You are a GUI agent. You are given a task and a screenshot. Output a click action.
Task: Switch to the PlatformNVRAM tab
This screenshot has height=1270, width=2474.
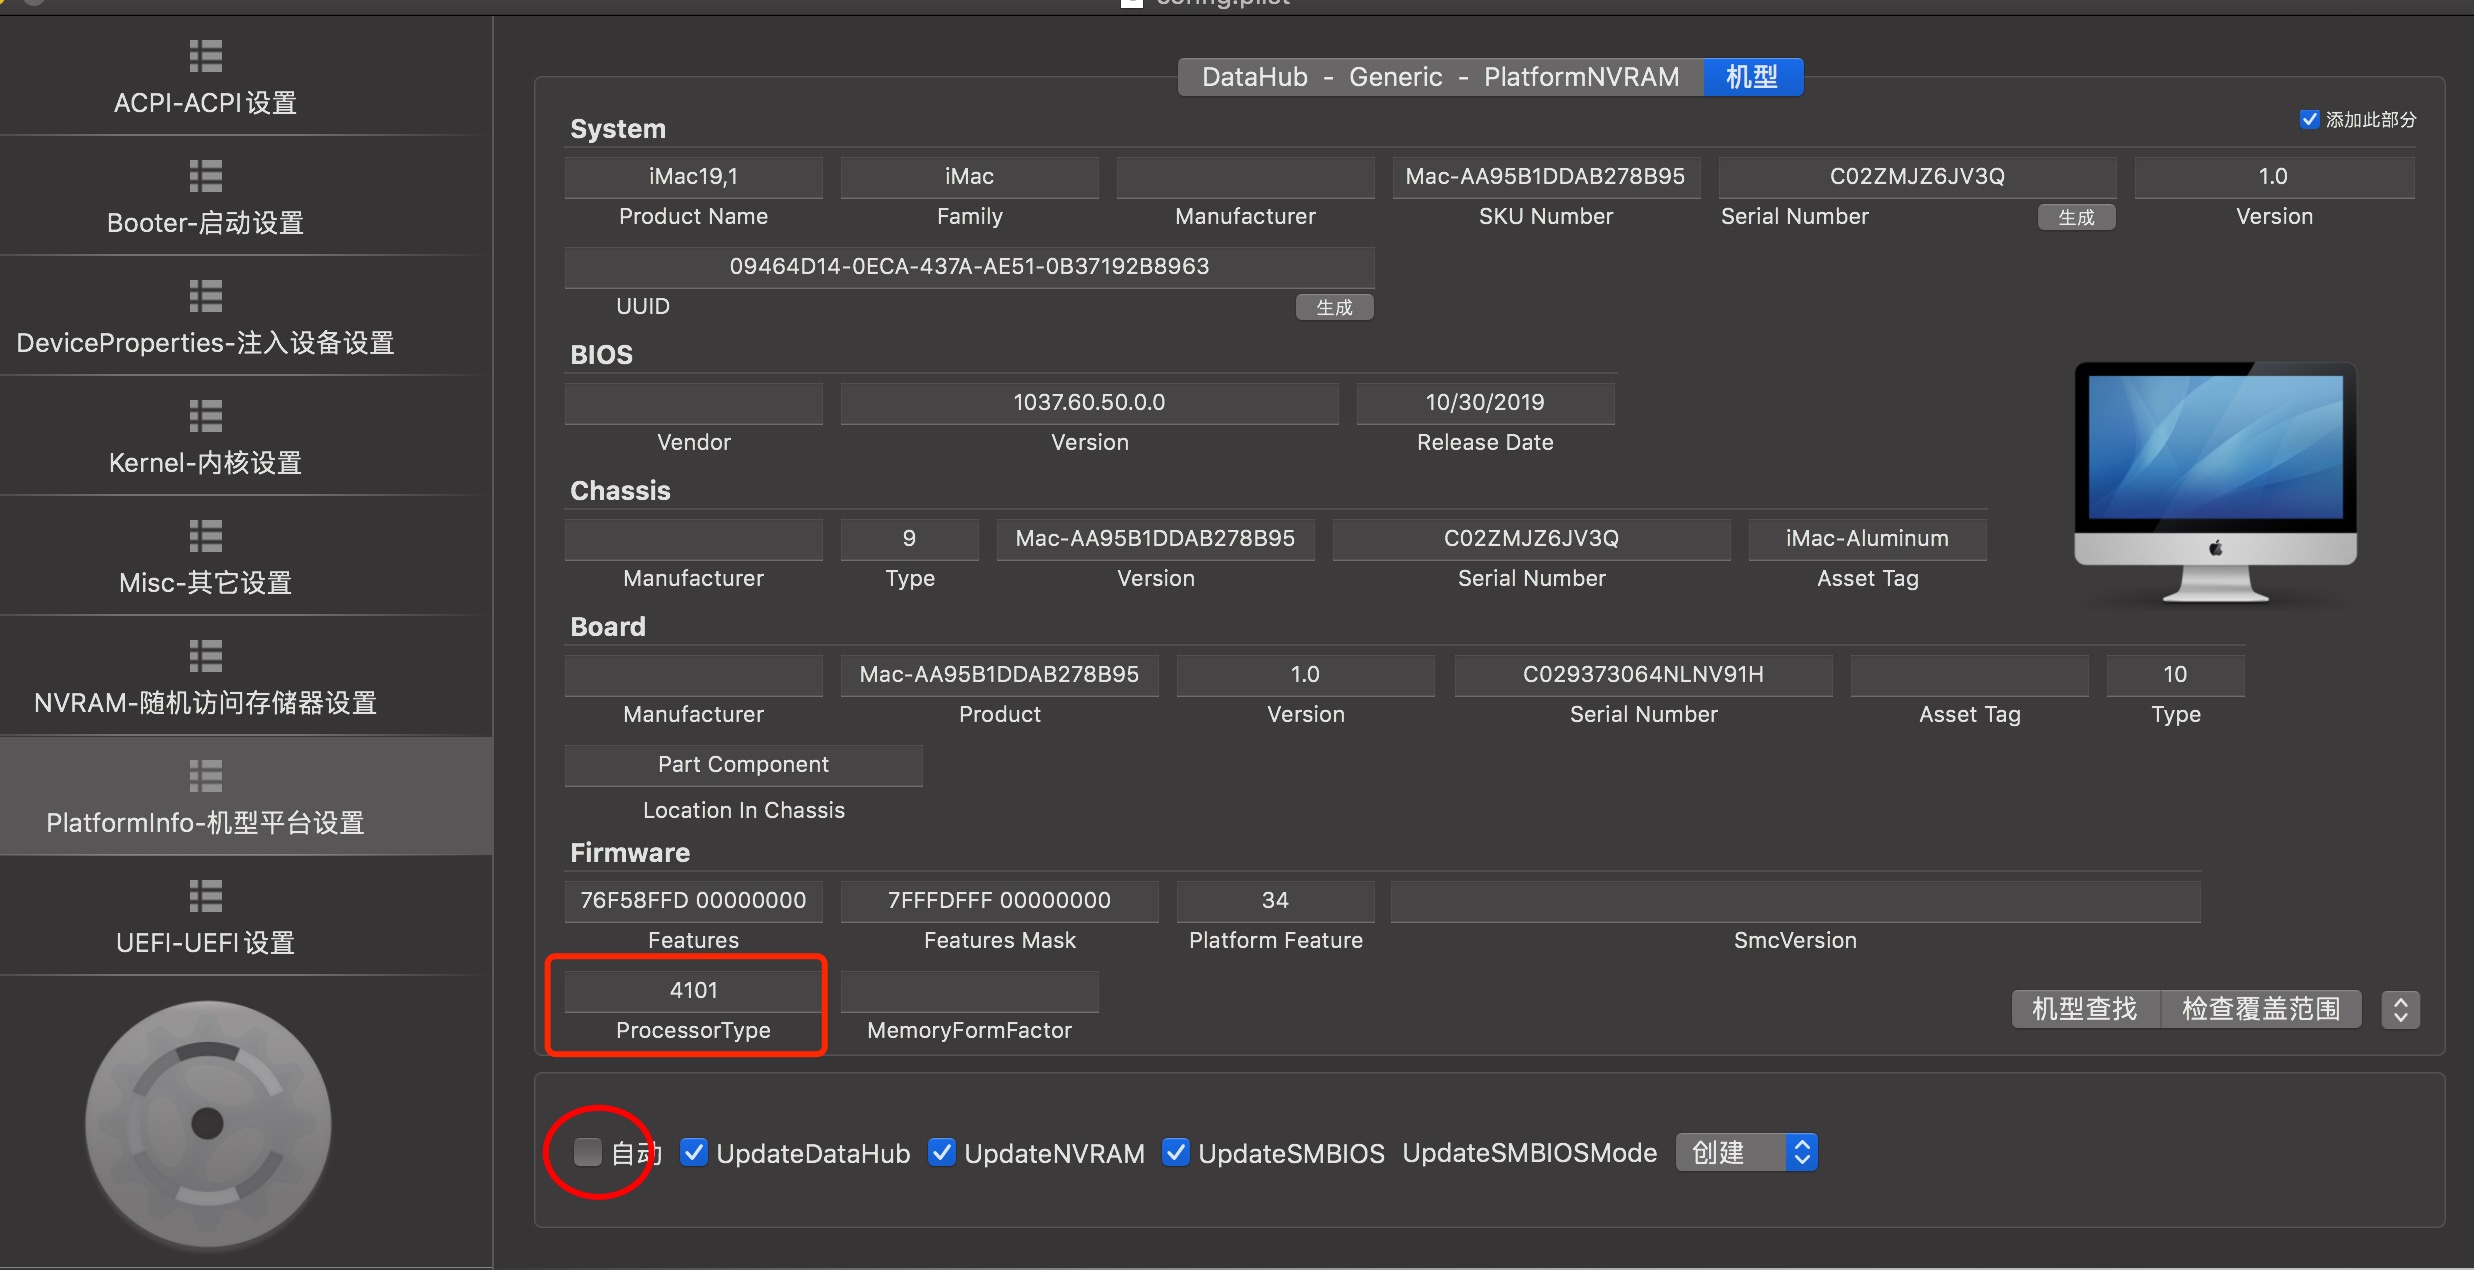pyautogui.click(x=1581, y=77)
